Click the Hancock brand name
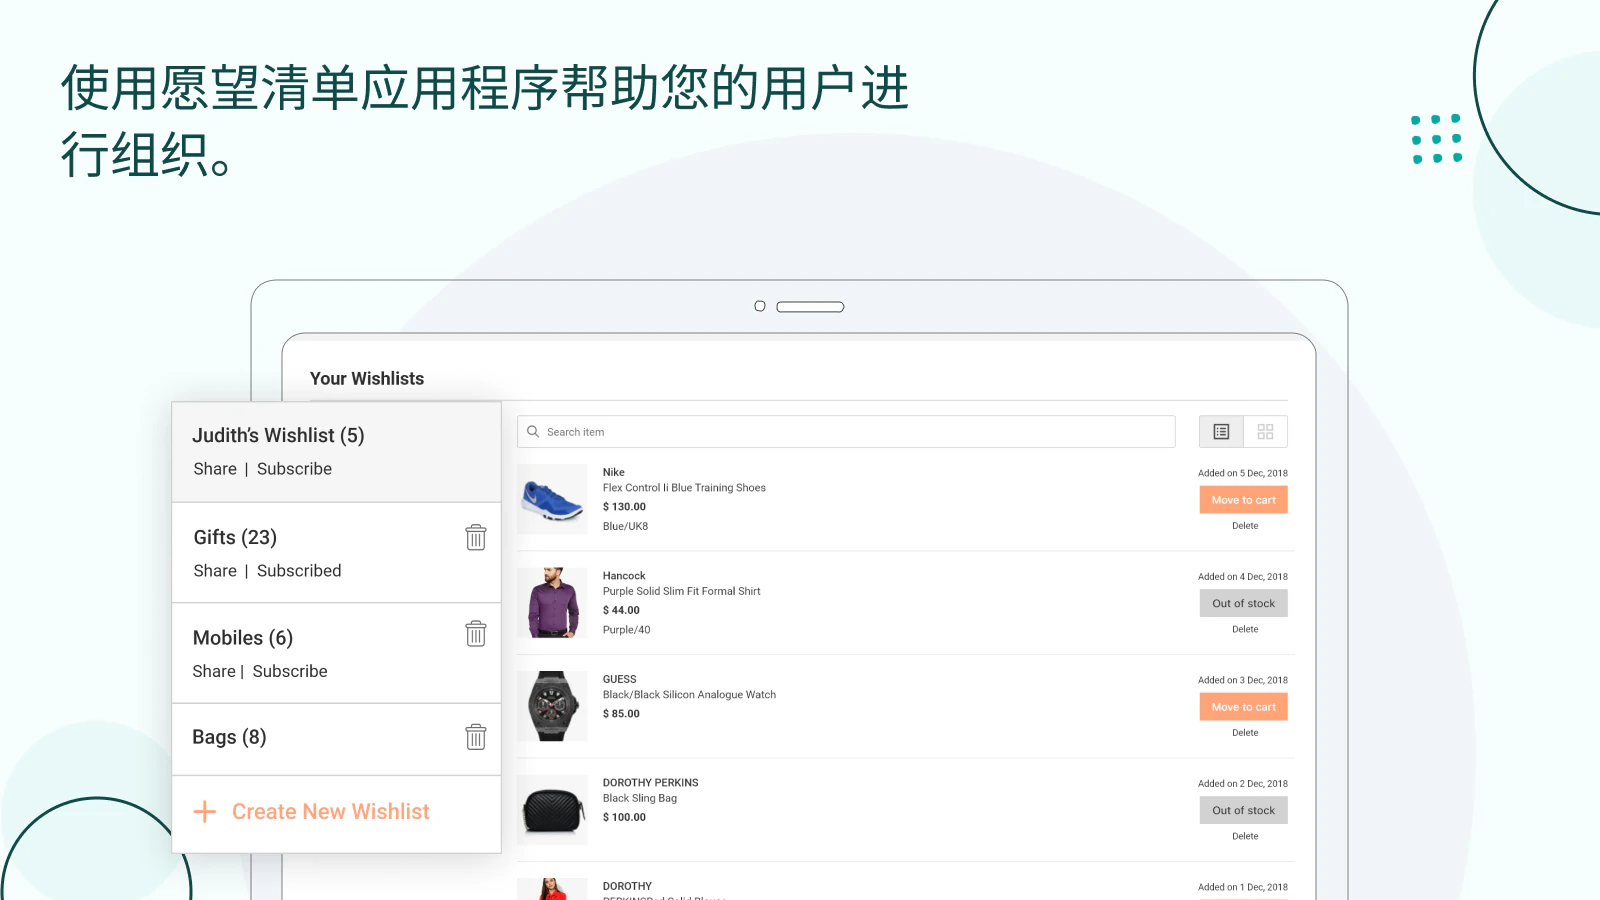This screenshot has width=1600, height=900. (x=624, y=576)
